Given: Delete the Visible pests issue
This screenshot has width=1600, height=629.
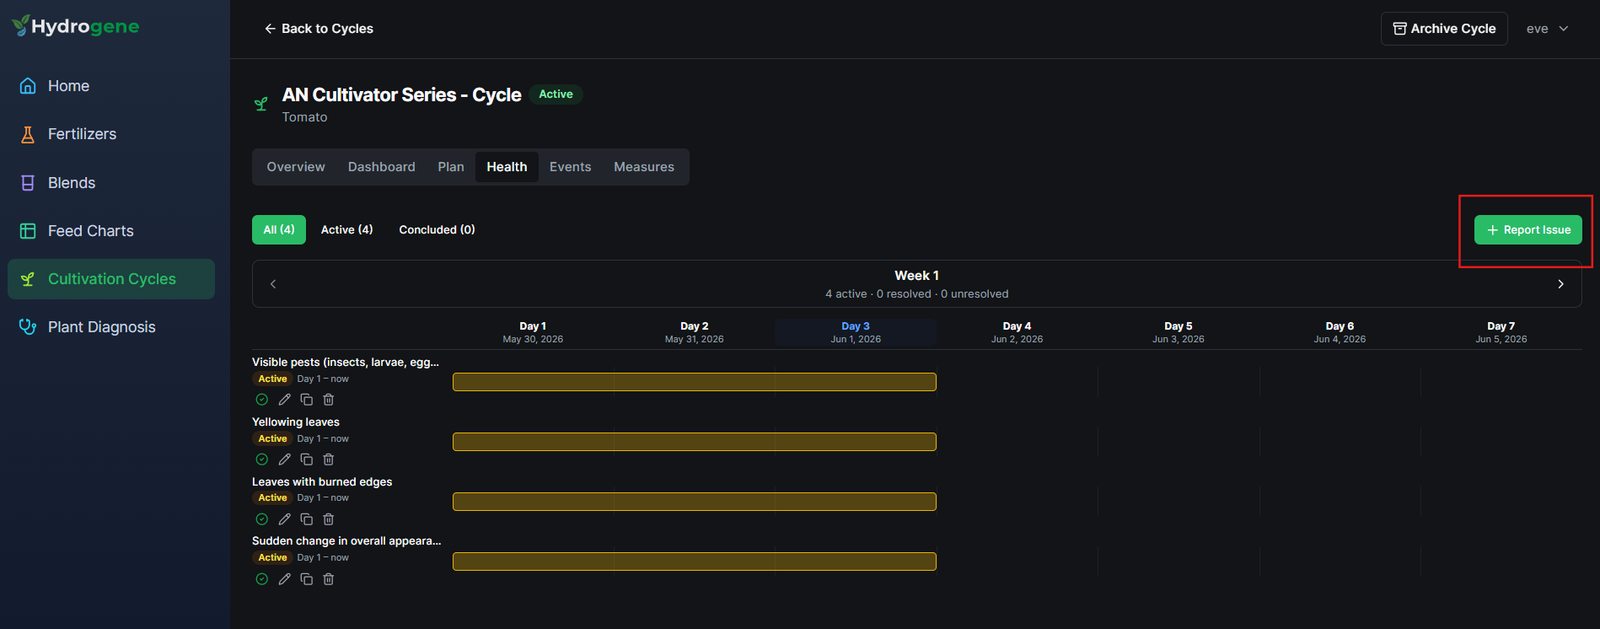Looking at the screenshot, I should pyautogui.click(x=328, y=399).
